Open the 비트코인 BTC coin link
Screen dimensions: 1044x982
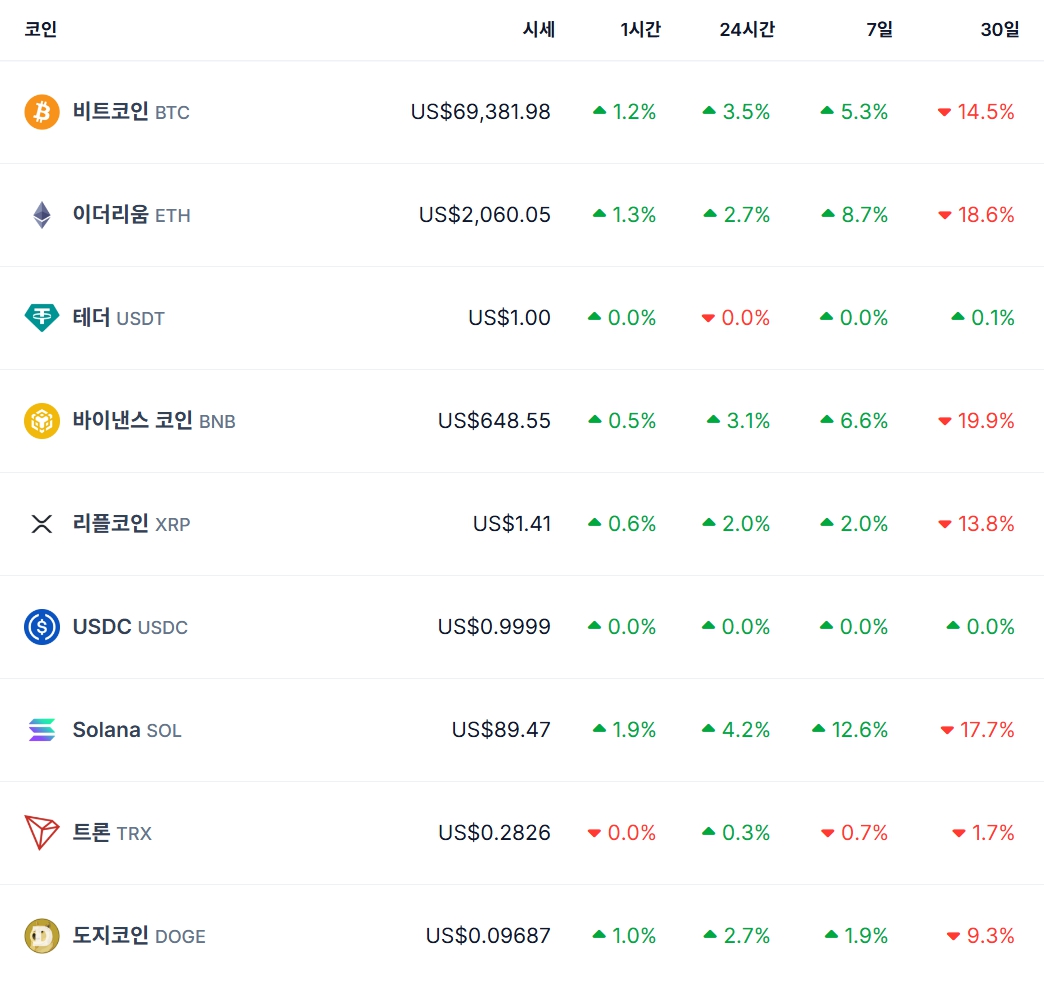click(131, 111)
